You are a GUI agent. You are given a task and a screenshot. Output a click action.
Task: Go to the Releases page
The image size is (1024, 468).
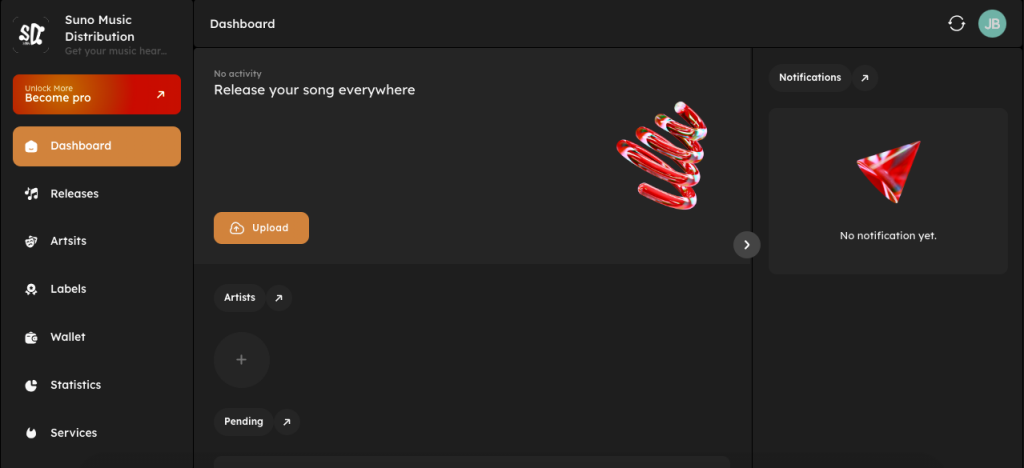click(75, 194)
